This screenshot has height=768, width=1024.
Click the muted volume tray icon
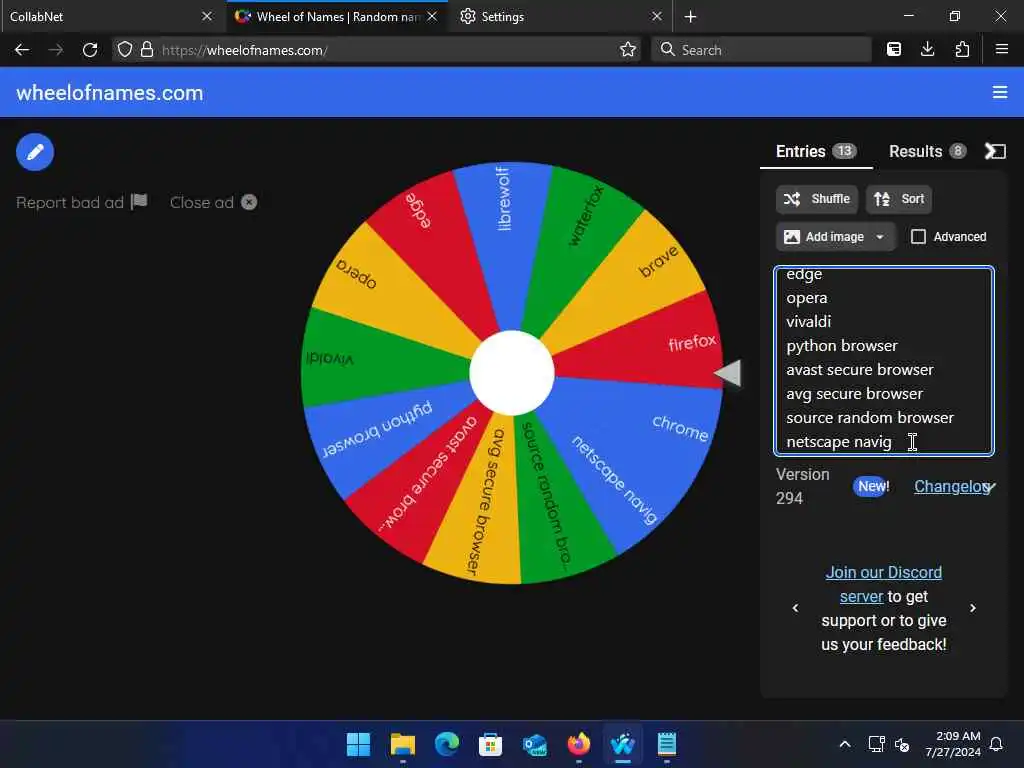click(x=902, y=744)
